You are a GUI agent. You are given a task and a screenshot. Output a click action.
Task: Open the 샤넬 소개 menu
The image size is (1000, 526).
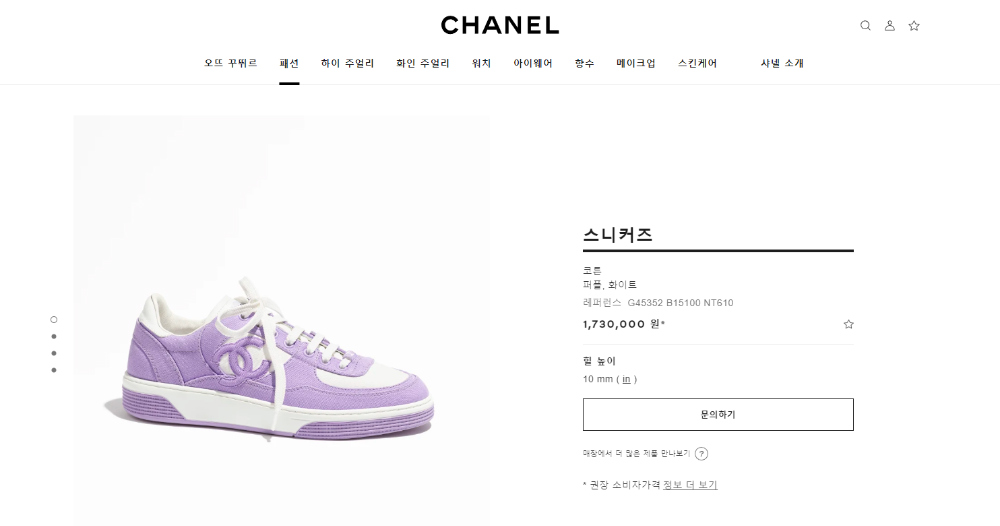pos(782,63)
